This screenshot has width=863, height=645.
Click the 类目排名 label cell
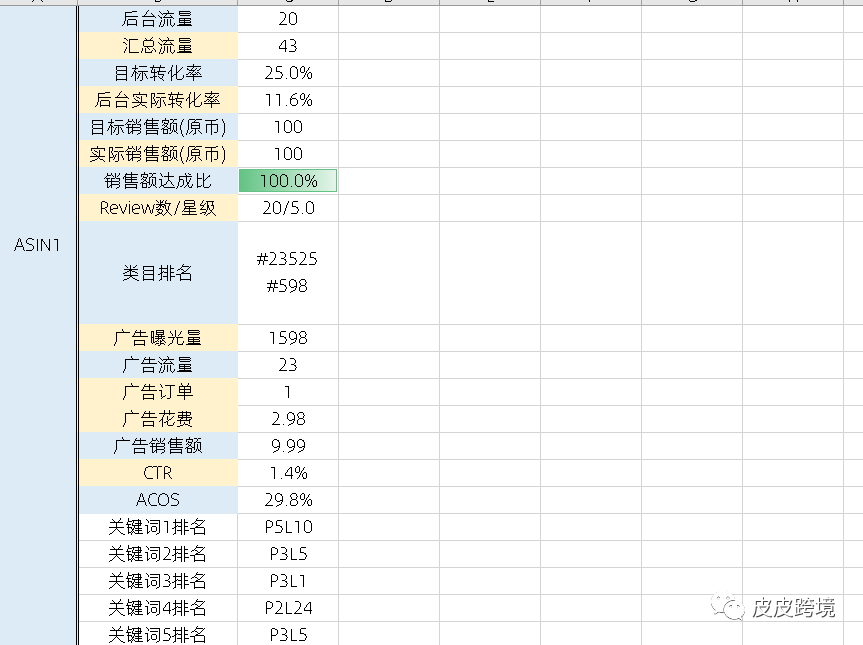(x=157, y=272)
